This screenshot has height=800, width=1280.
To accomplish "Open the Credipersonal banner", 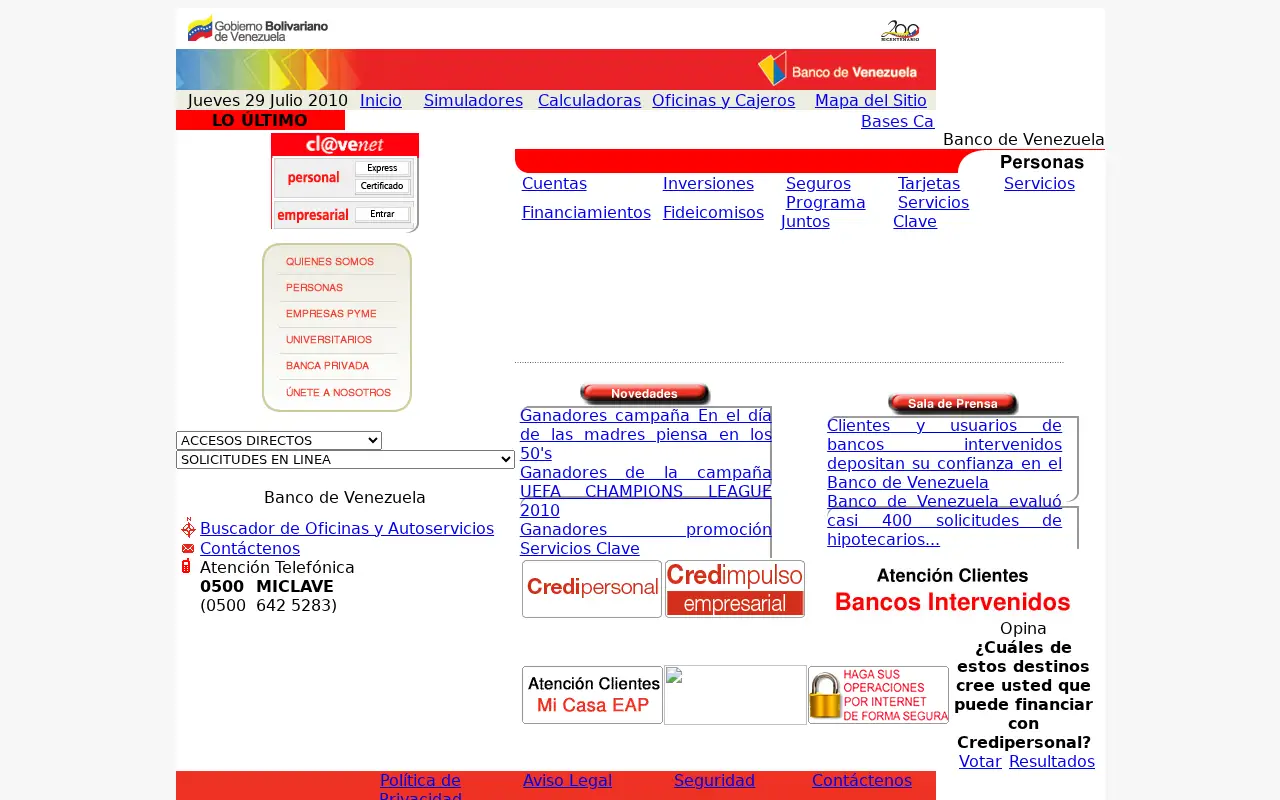I will pyautogui.click(x=592, y=589).
